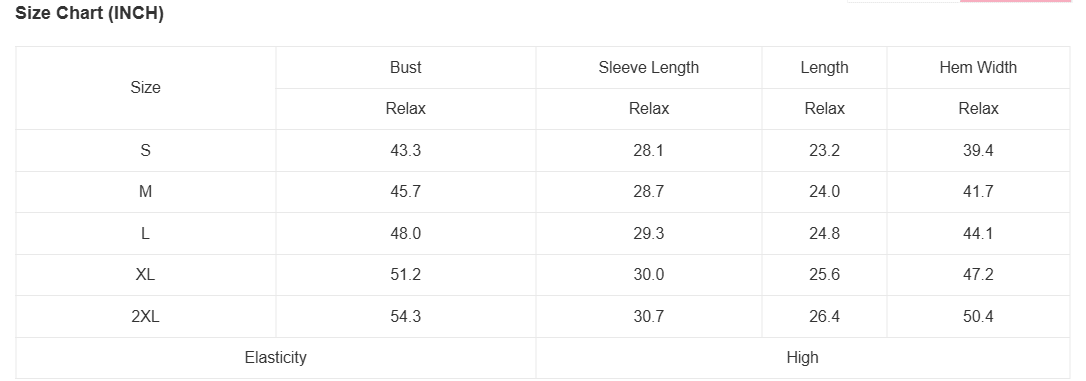Click the Elasticity row label
The image size is (1086, 381).
point(276,357)
